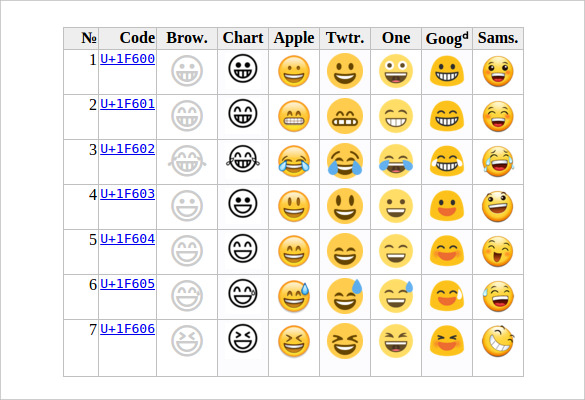This screenshot has height=400, width=585.
Task: Click the Goog column header
Action: point(447,38)
